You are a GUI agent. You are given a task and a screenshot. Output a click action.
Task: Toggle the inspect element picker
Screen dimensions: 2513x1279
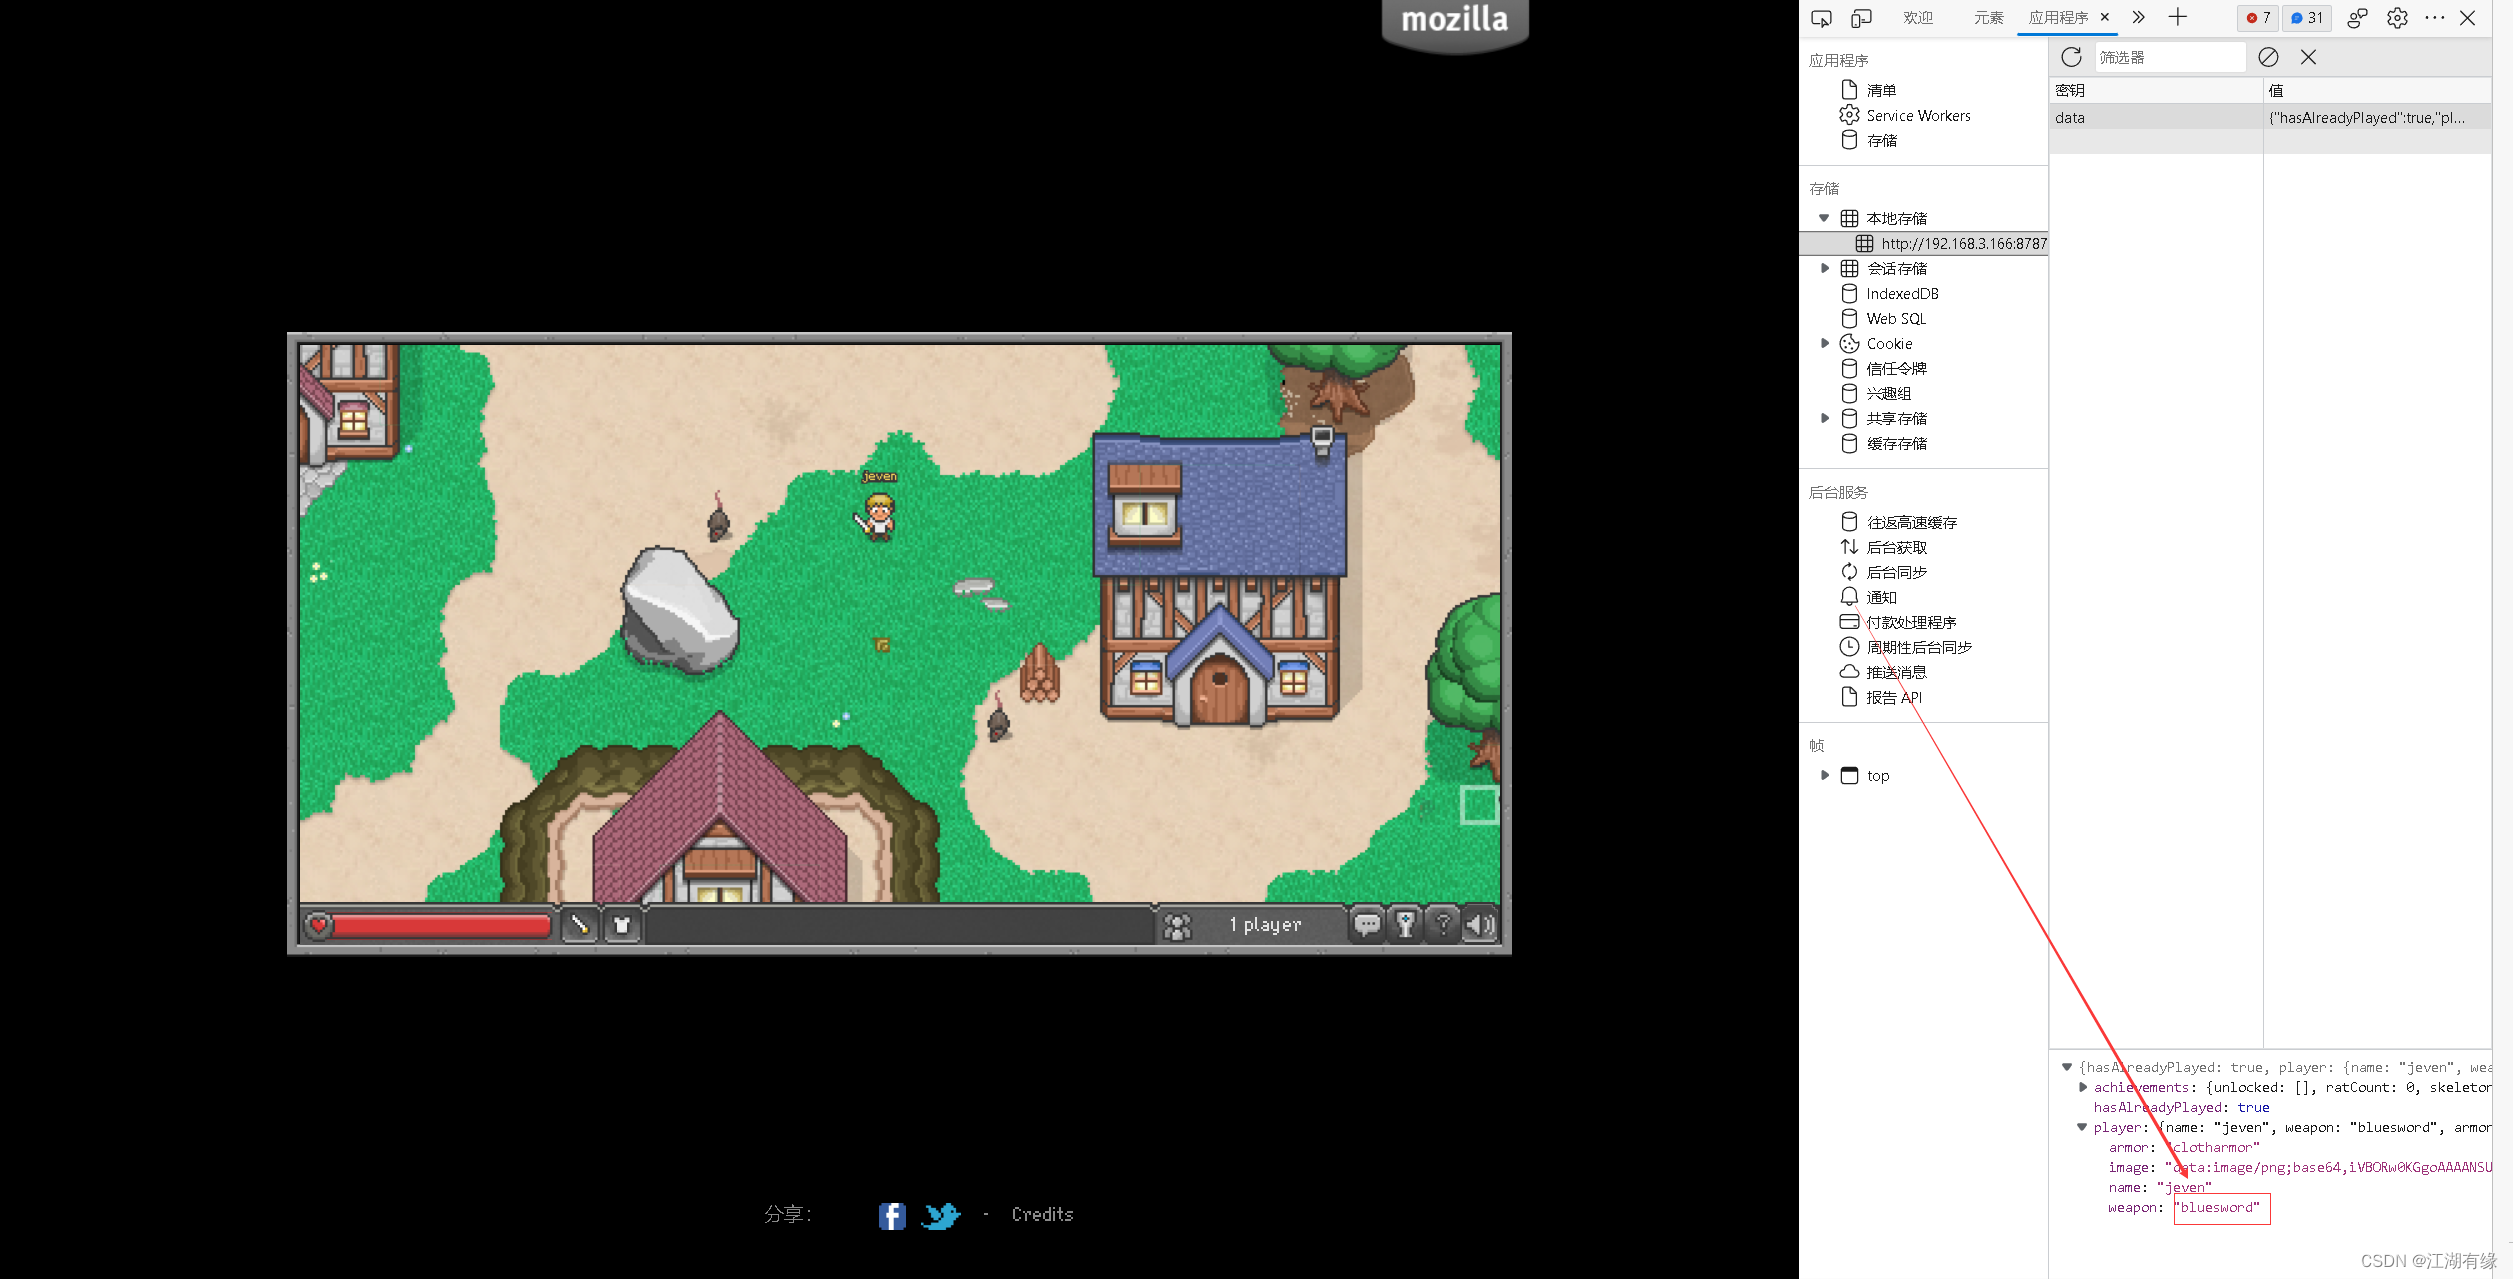click(1821, 18)
